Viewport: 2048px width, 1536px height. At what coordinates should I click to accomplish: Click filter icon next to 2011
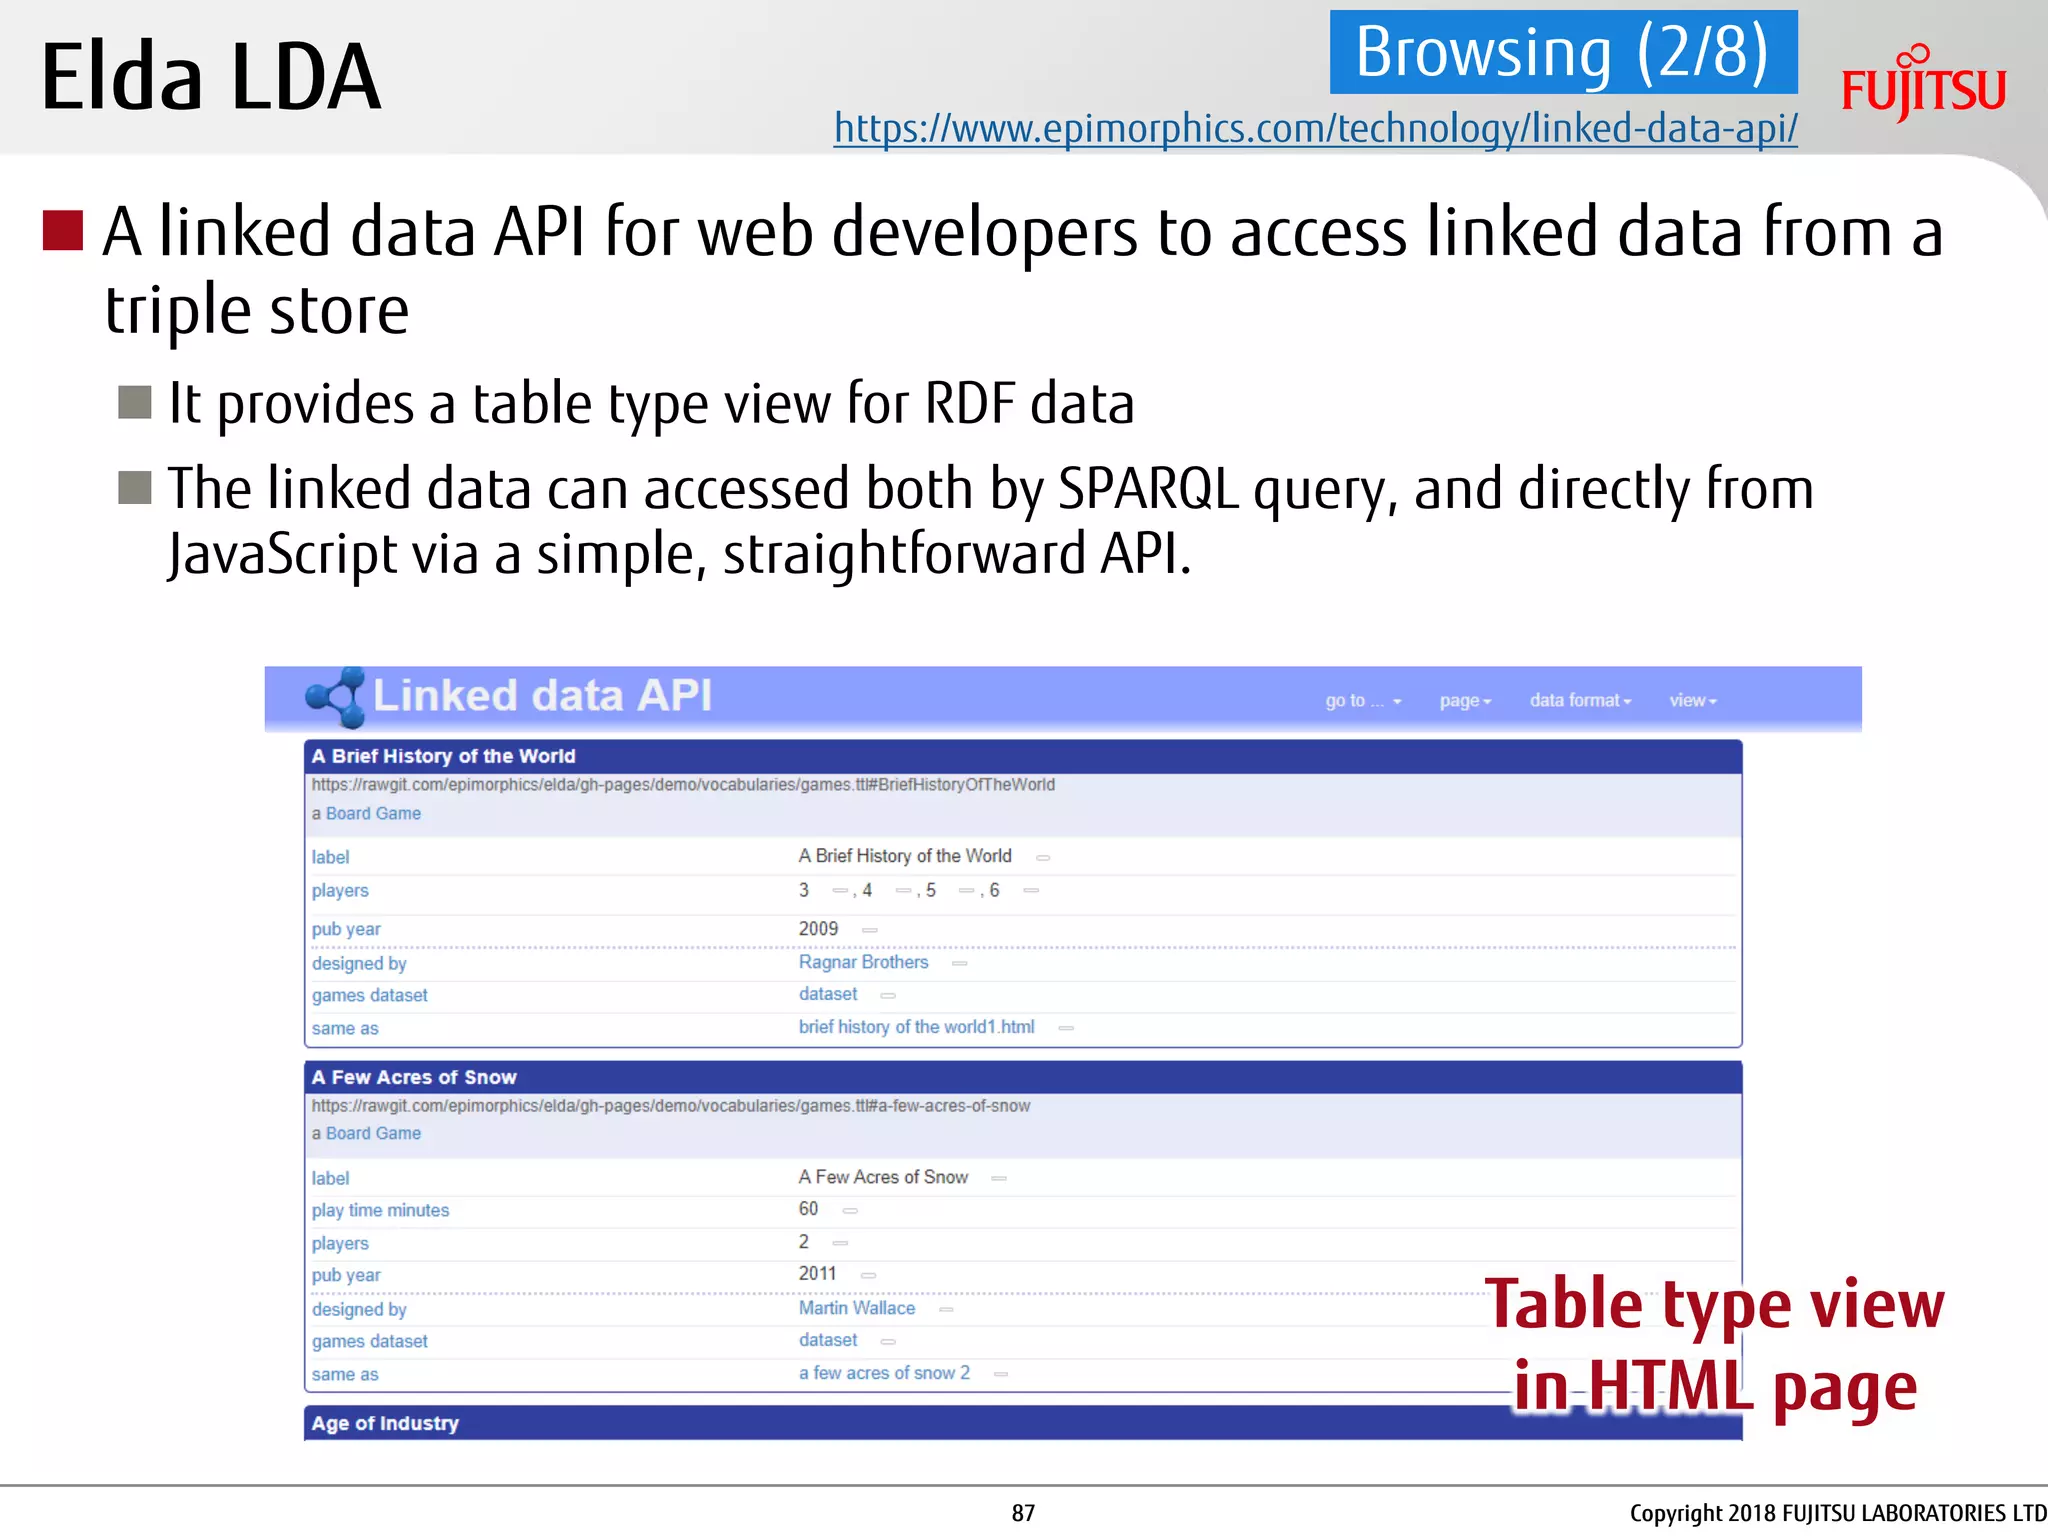point(869,1275)
